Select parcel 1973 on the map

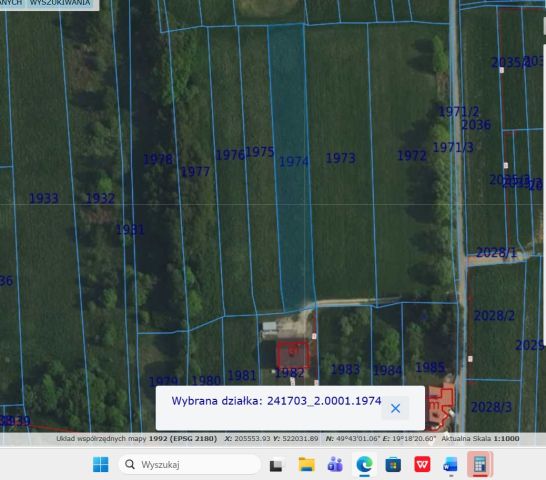[x=340, y=158]
